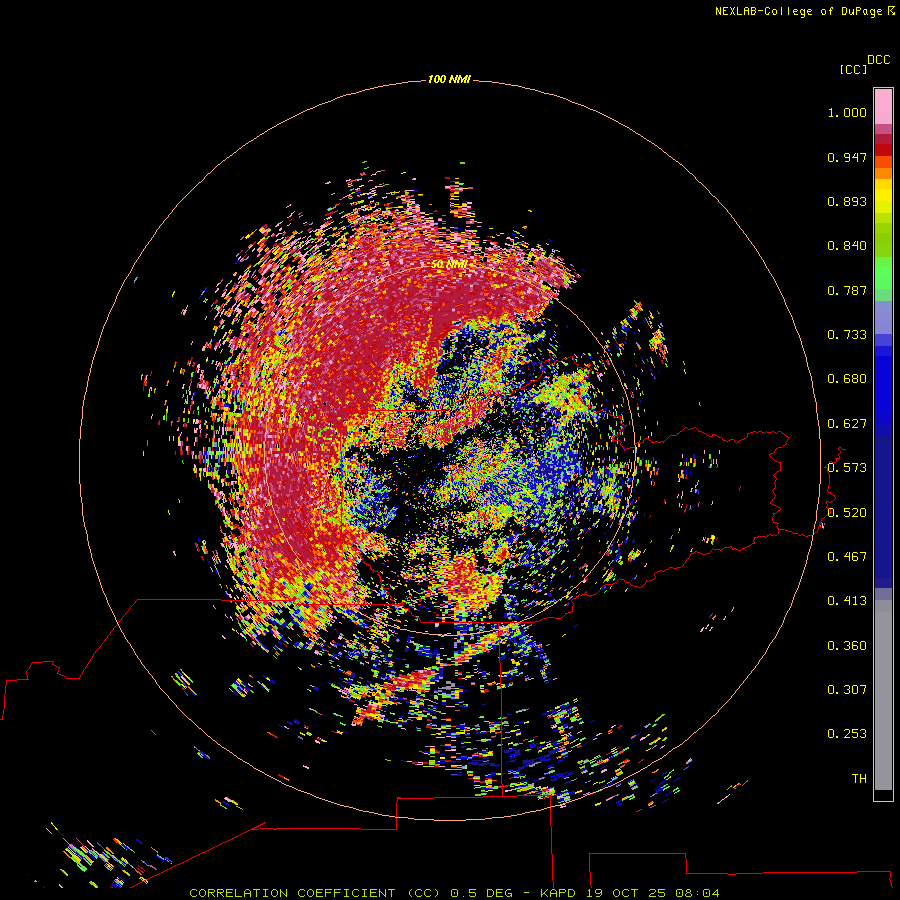Click the 0.840 legend value
Image resolution: width=900 pixels, height=900 pixels.
pyautogui.click(x=847, y=246)
